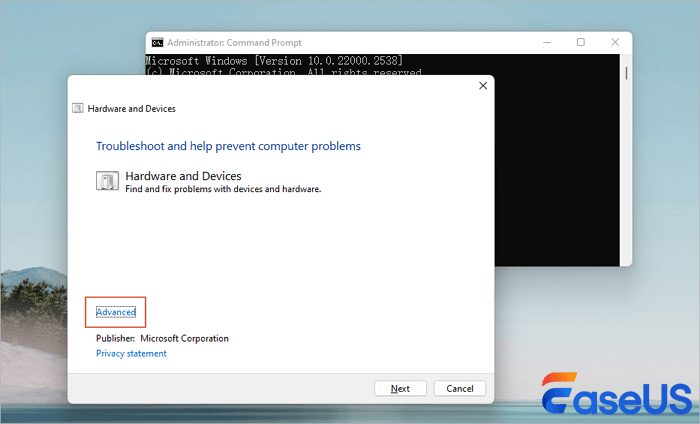Click the 'Hardware and Devices' dialog title text
Screen dimensions: 700x424
click(131, 108)
